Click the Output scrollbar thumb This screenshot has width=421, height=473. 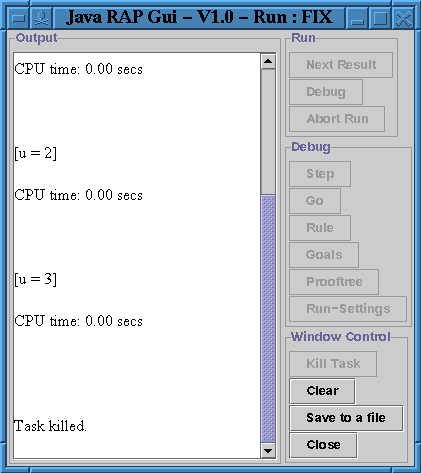point(268,319)
